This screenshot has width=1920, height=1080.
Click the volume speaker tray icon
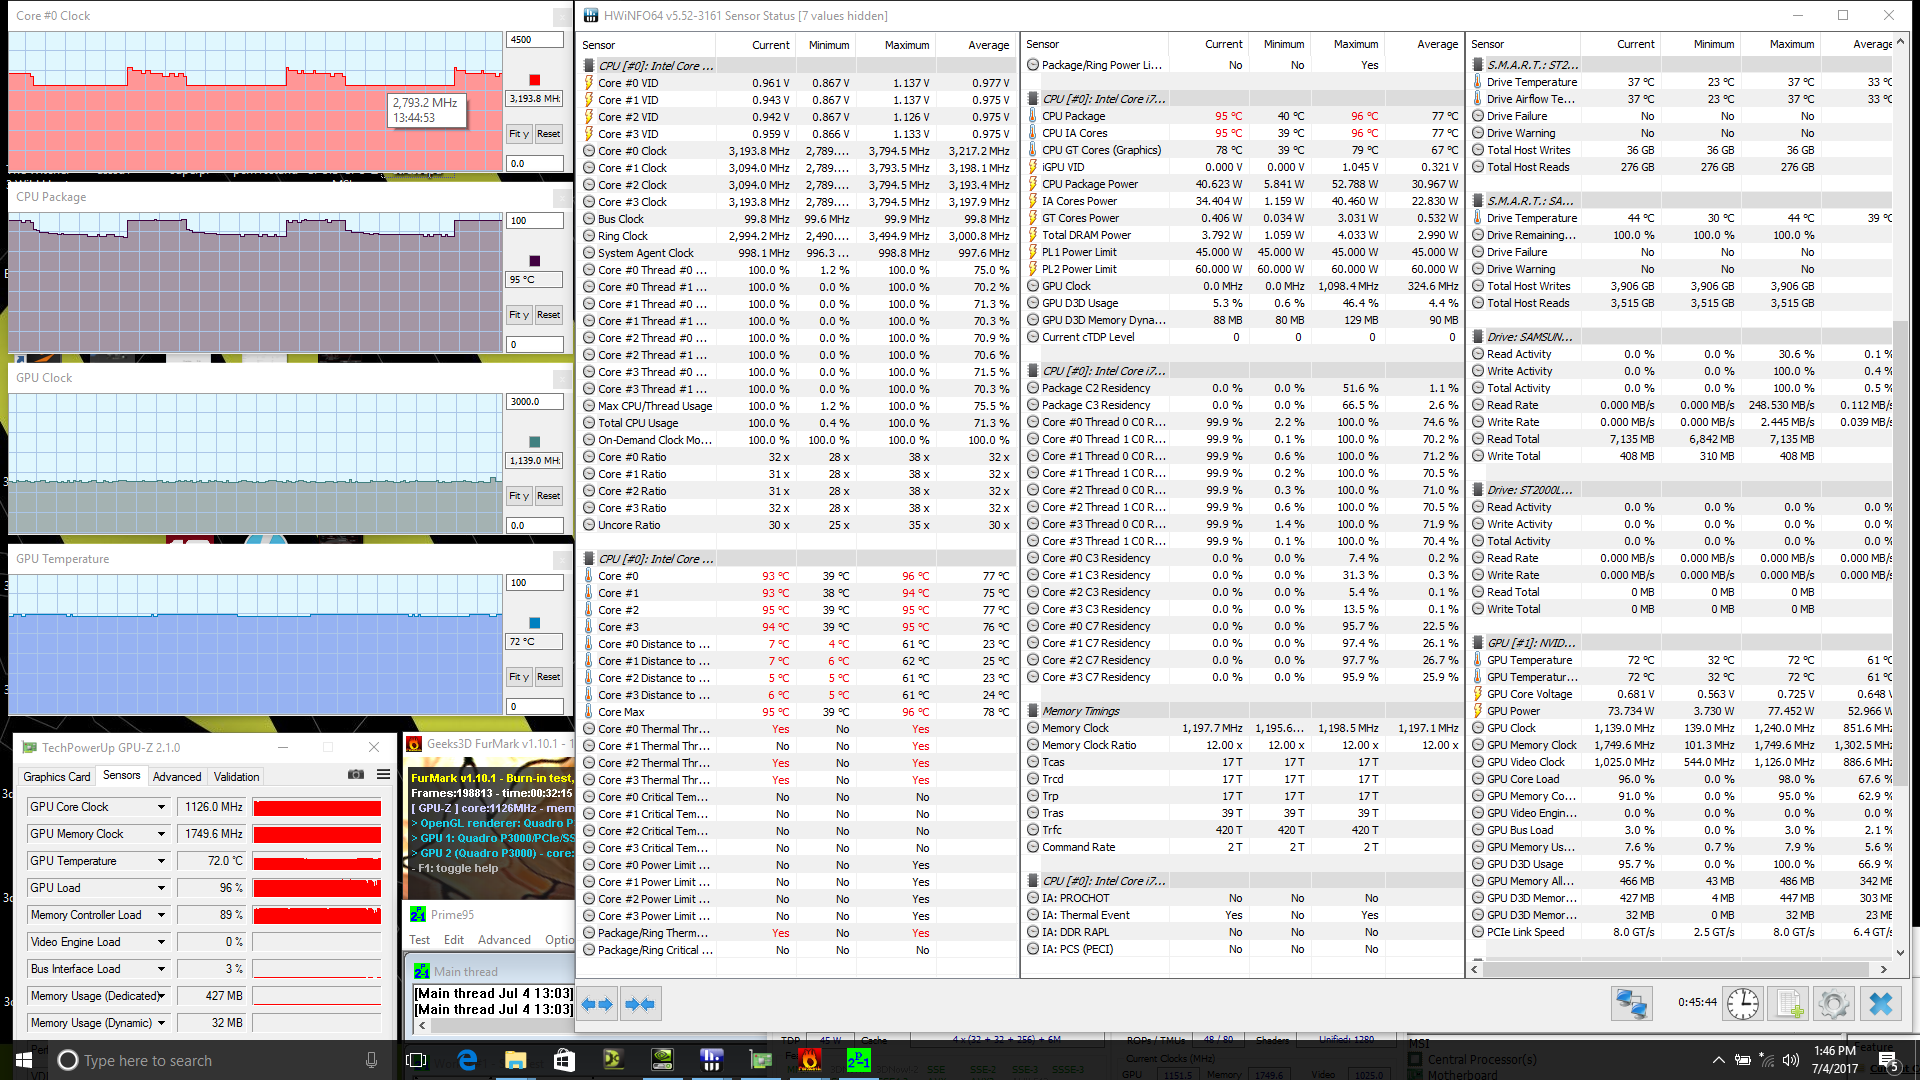tap(1791, 1060)
